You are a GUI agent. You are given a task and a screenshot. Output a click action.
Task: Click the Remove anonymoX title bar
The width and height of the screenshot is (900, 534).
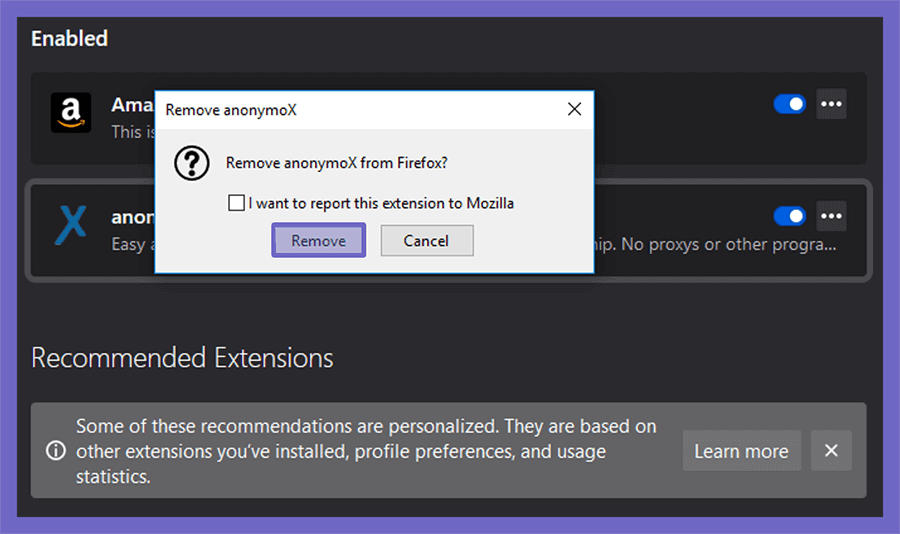pos(362,110)
